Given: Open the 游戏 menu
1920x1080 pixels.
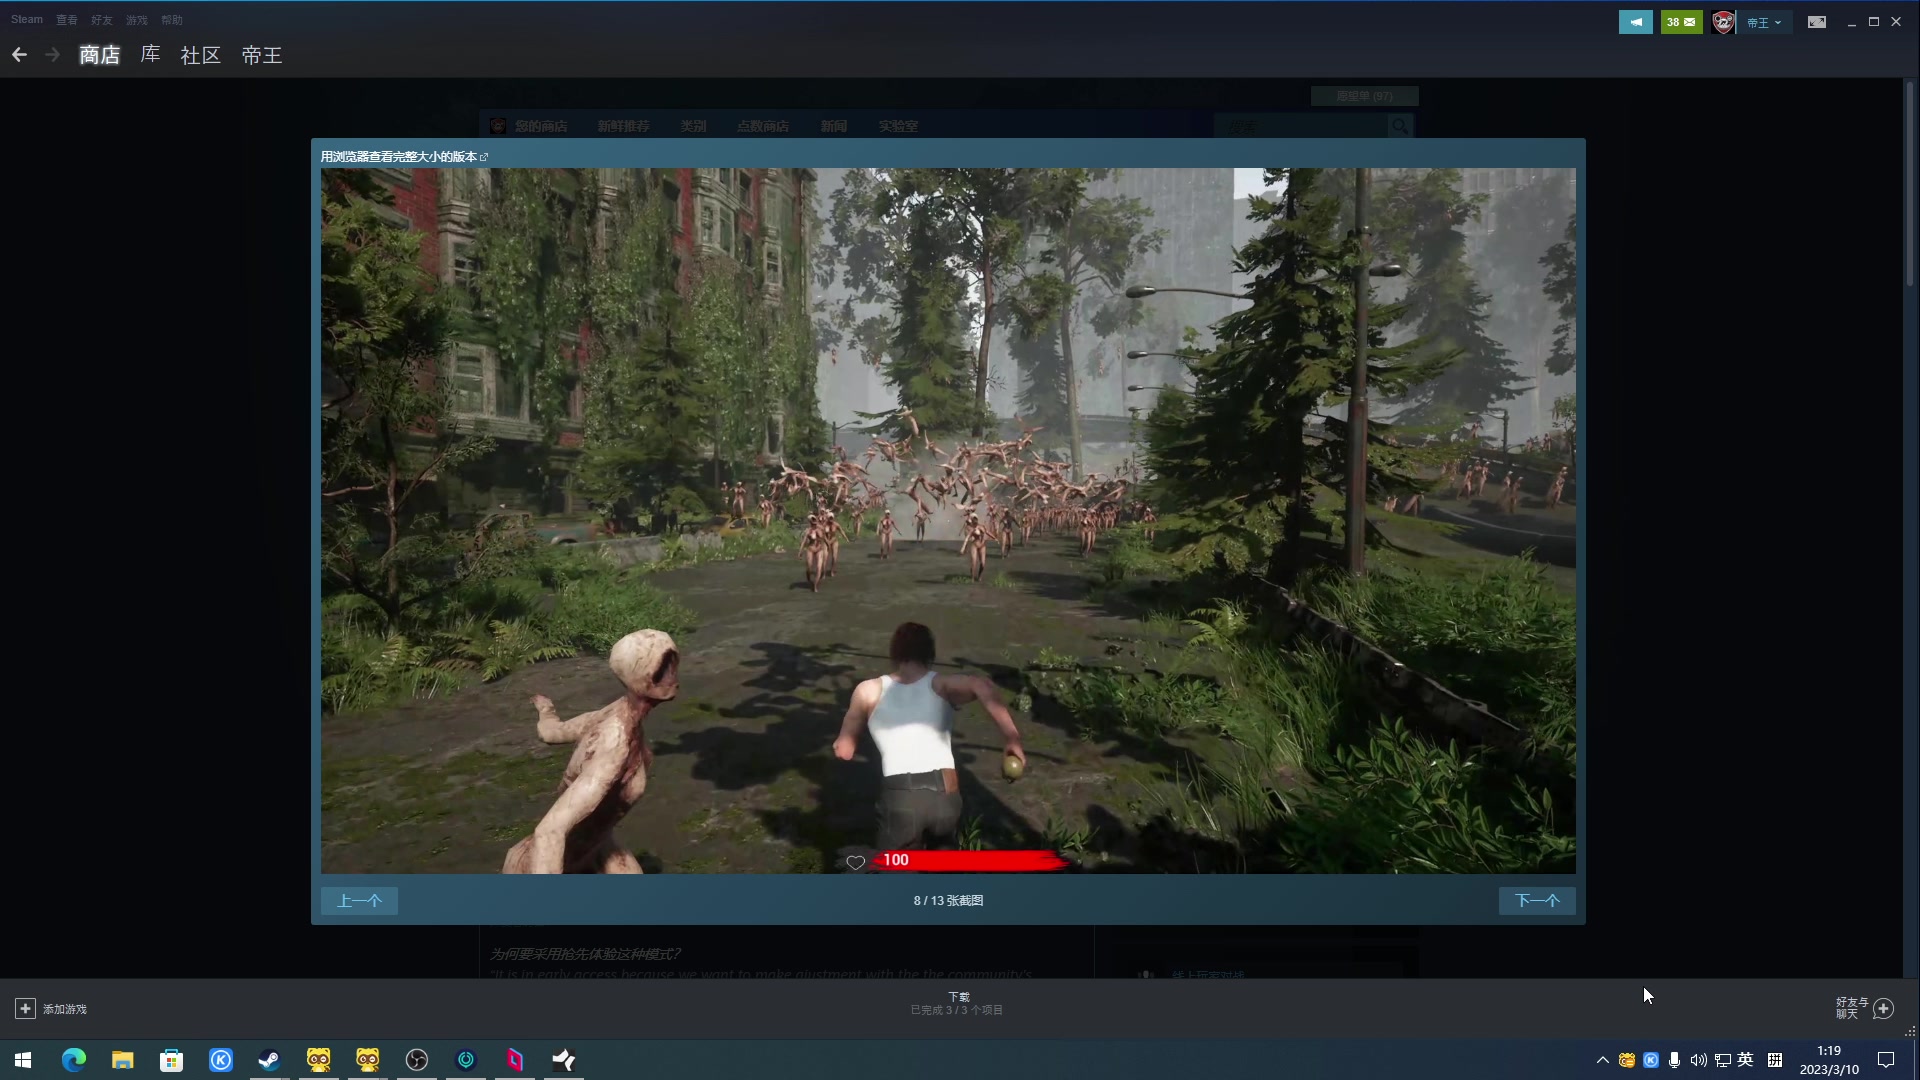Looking at the screenshot, I should (137, 20).
